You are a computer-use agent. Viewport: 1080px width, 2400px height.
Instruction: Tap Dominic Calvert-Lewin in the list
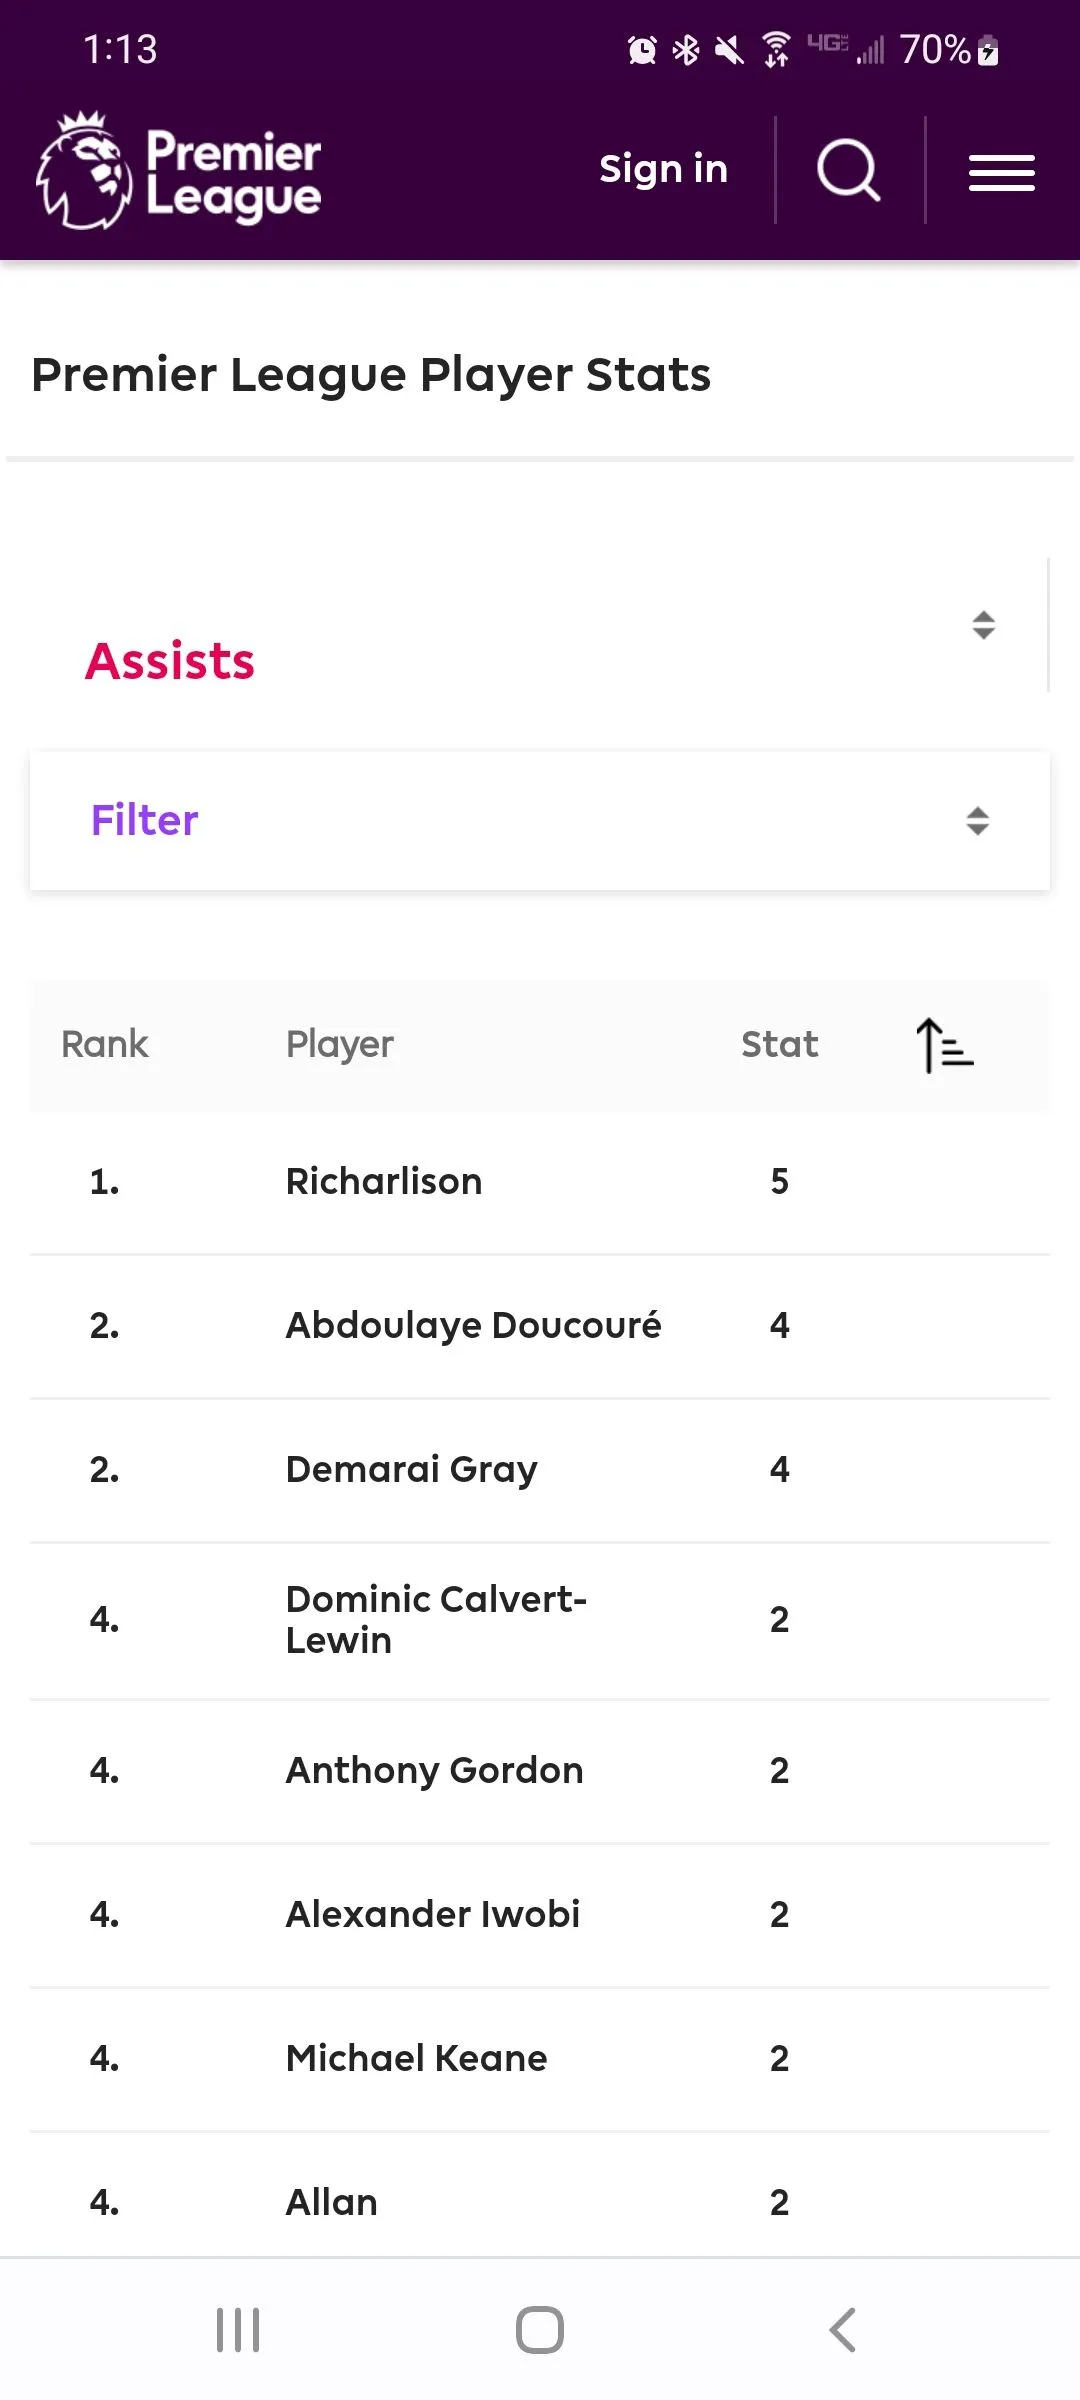click(436, 1620)
